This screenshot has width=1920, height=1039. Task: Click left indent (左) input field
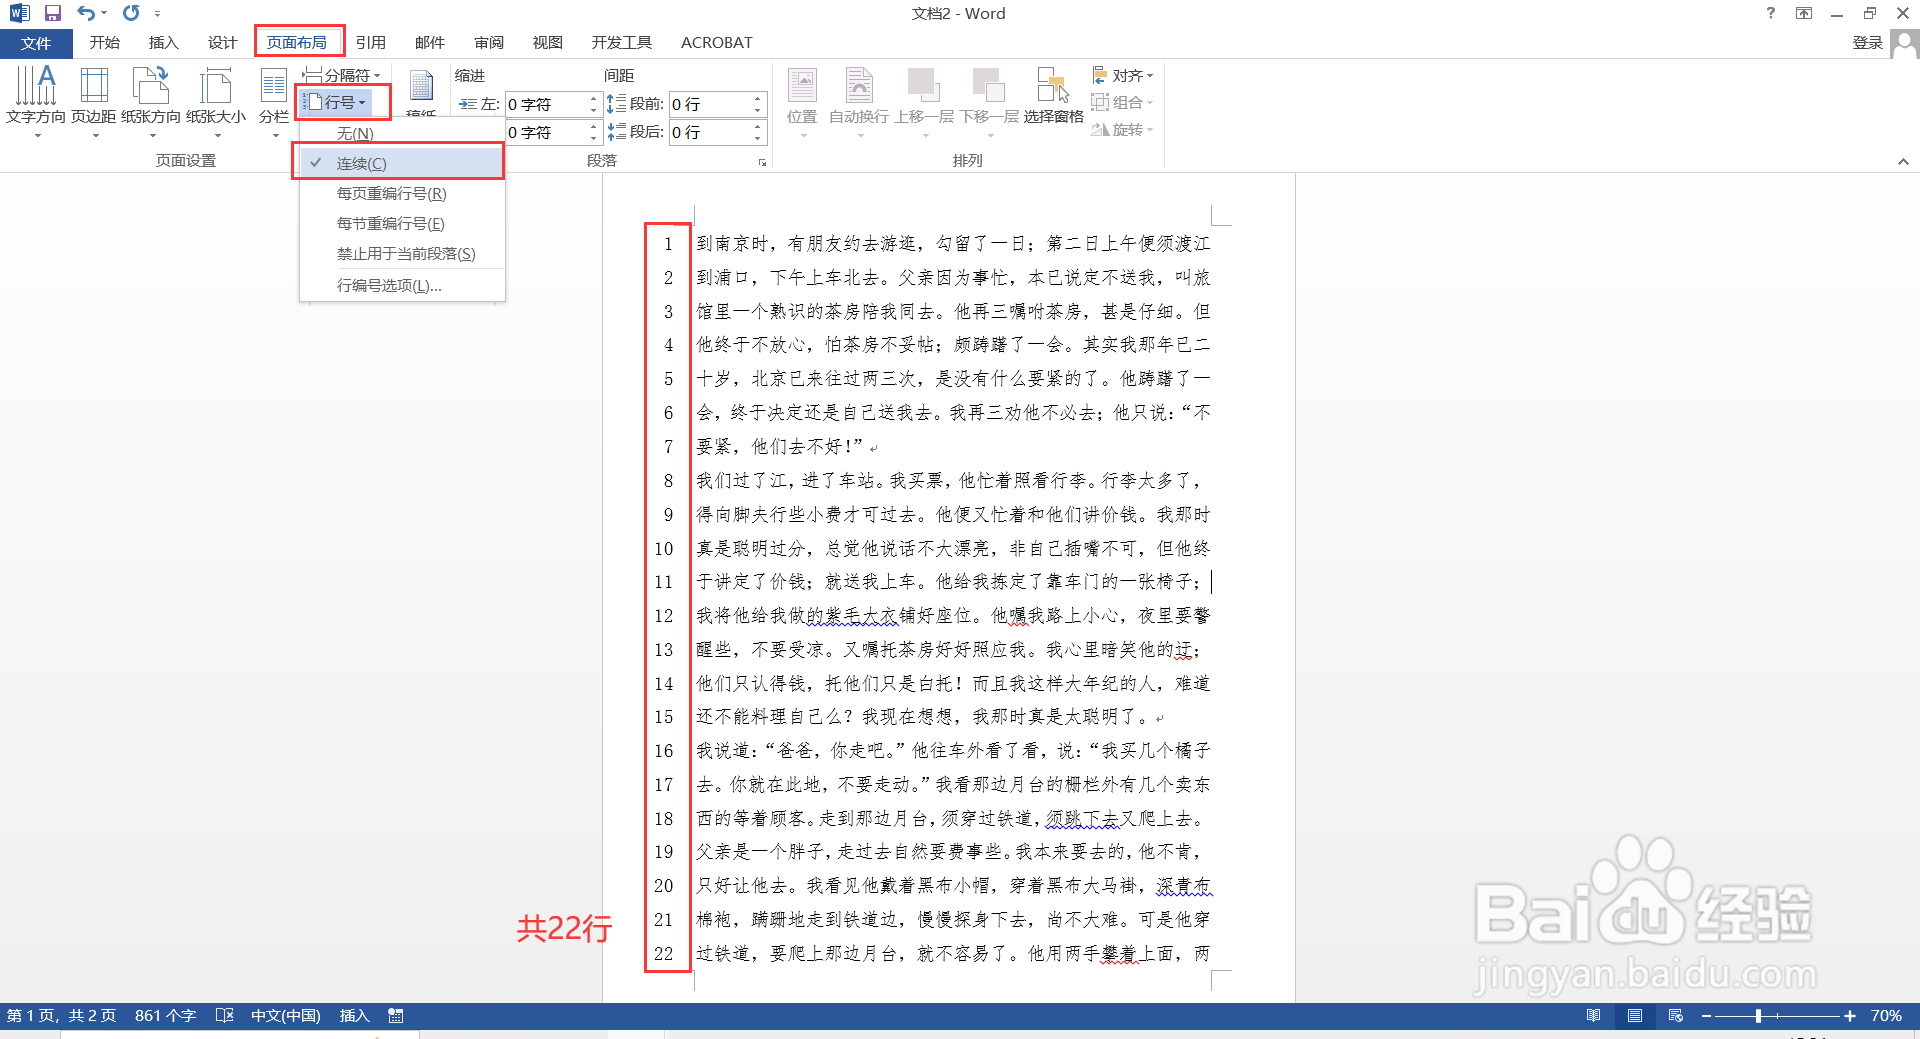[545, 104]
